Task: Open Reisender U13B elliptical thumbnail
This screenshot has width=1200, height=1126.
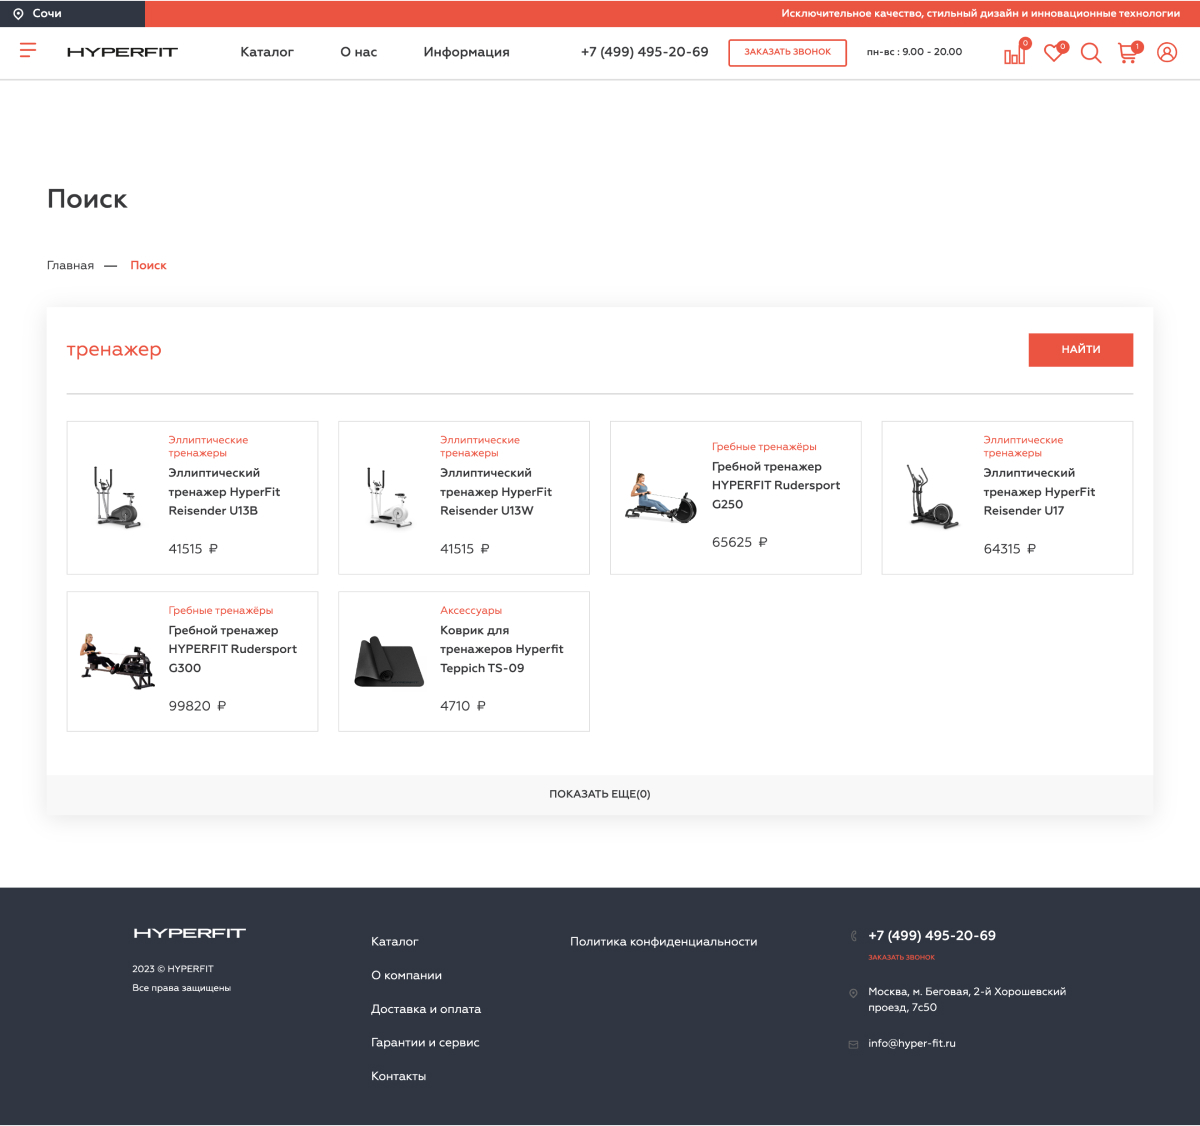Action: [118, 497]
